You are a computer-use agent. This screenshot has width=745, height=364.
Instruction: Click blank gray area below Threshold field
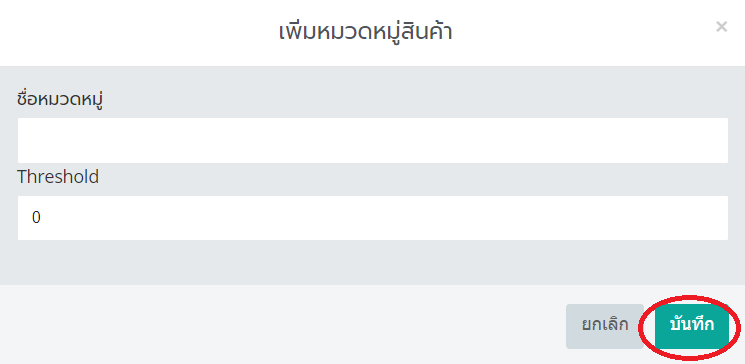373,263
